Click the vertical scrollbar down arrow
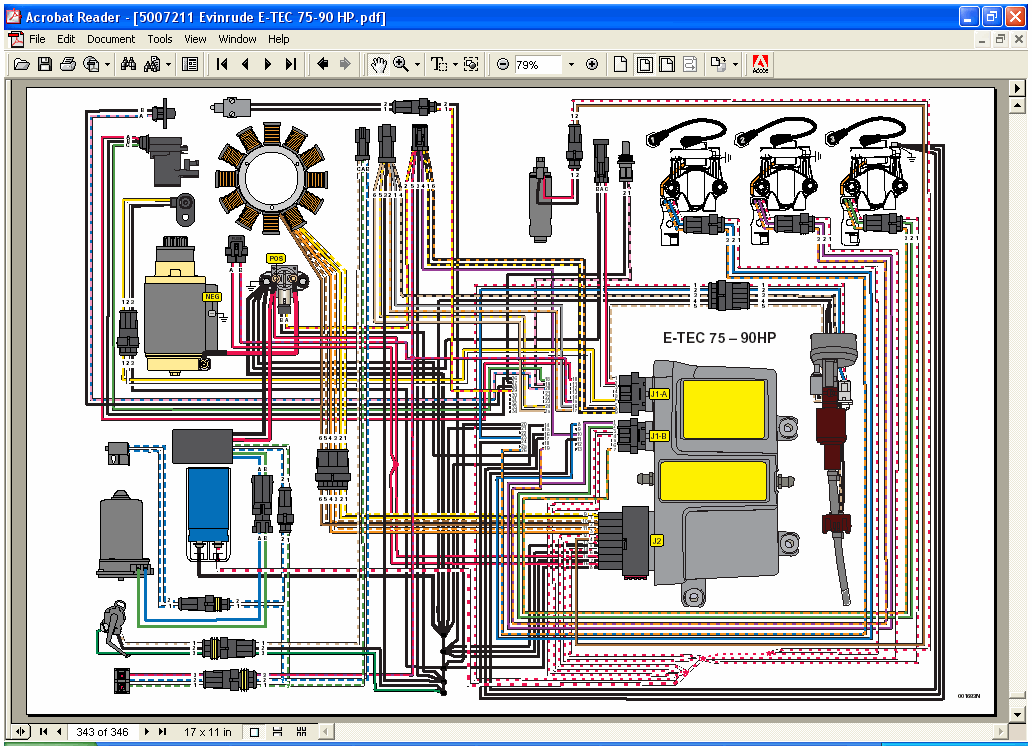 [x=1018, y=714]
